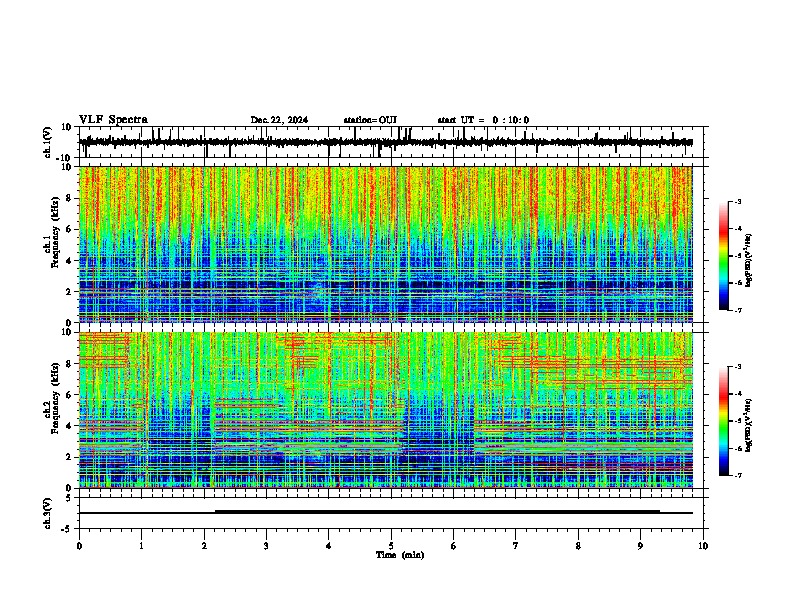792x612 pixels.
Task: Click the thick raised segment of ch.3 trace
Action: tap(437, 512)
